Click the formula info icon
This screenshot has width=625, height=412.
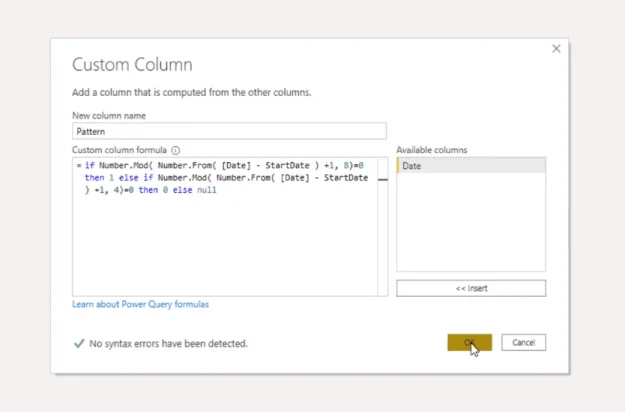point(175,150)
